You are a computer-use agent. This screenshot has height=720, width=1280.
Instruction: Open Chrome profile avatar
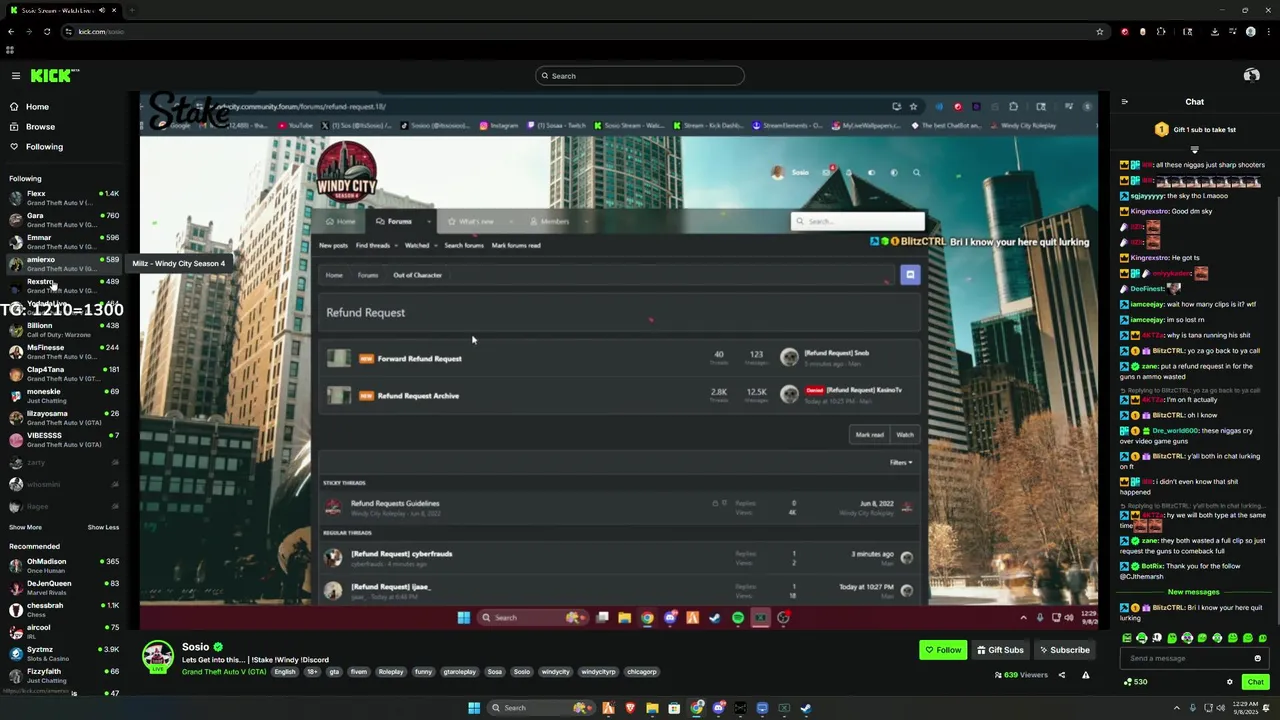[1250, 32]
